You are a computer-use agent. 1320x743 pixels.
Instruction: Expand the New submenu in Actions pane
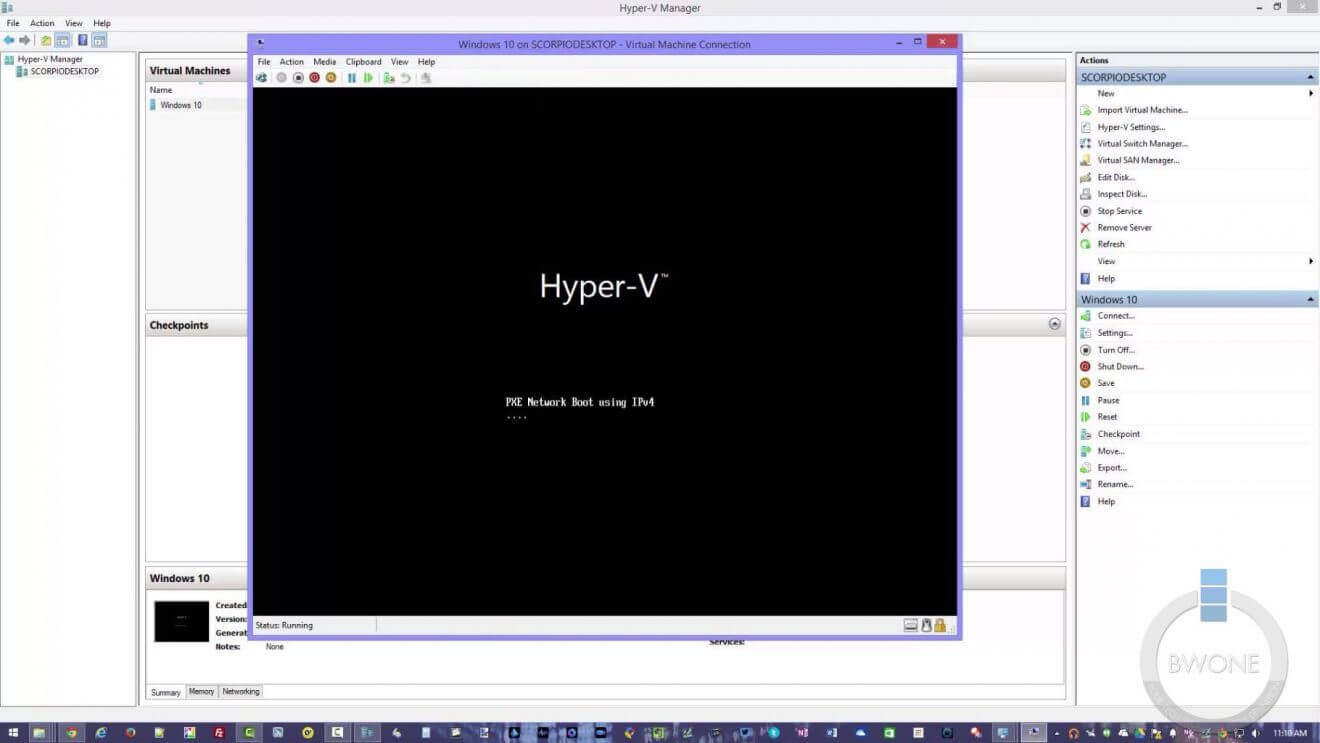1105,92
